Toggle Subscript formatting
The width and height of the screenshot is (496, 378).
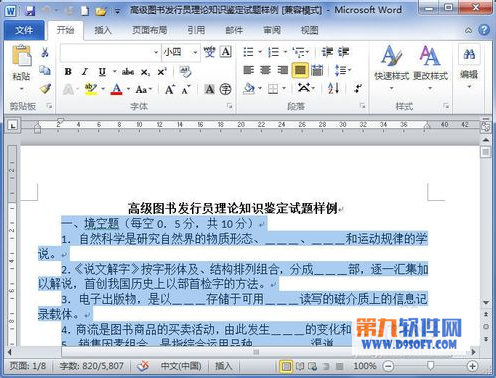coord(145,72)
